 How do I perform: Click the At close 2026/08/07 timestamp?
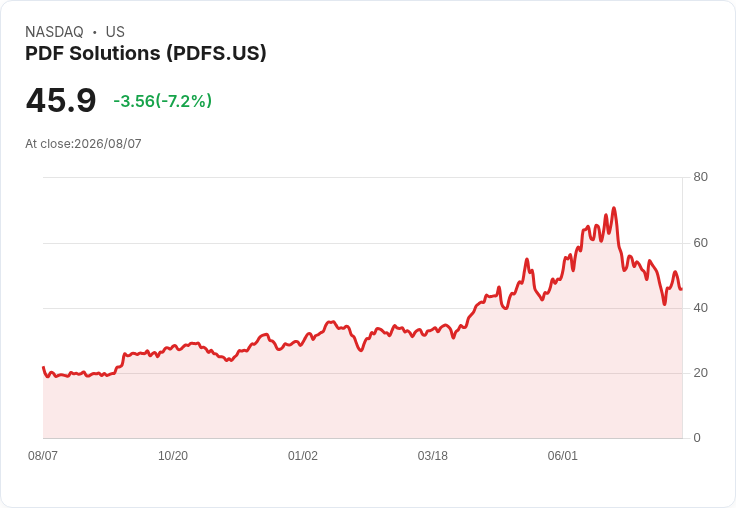83,144
